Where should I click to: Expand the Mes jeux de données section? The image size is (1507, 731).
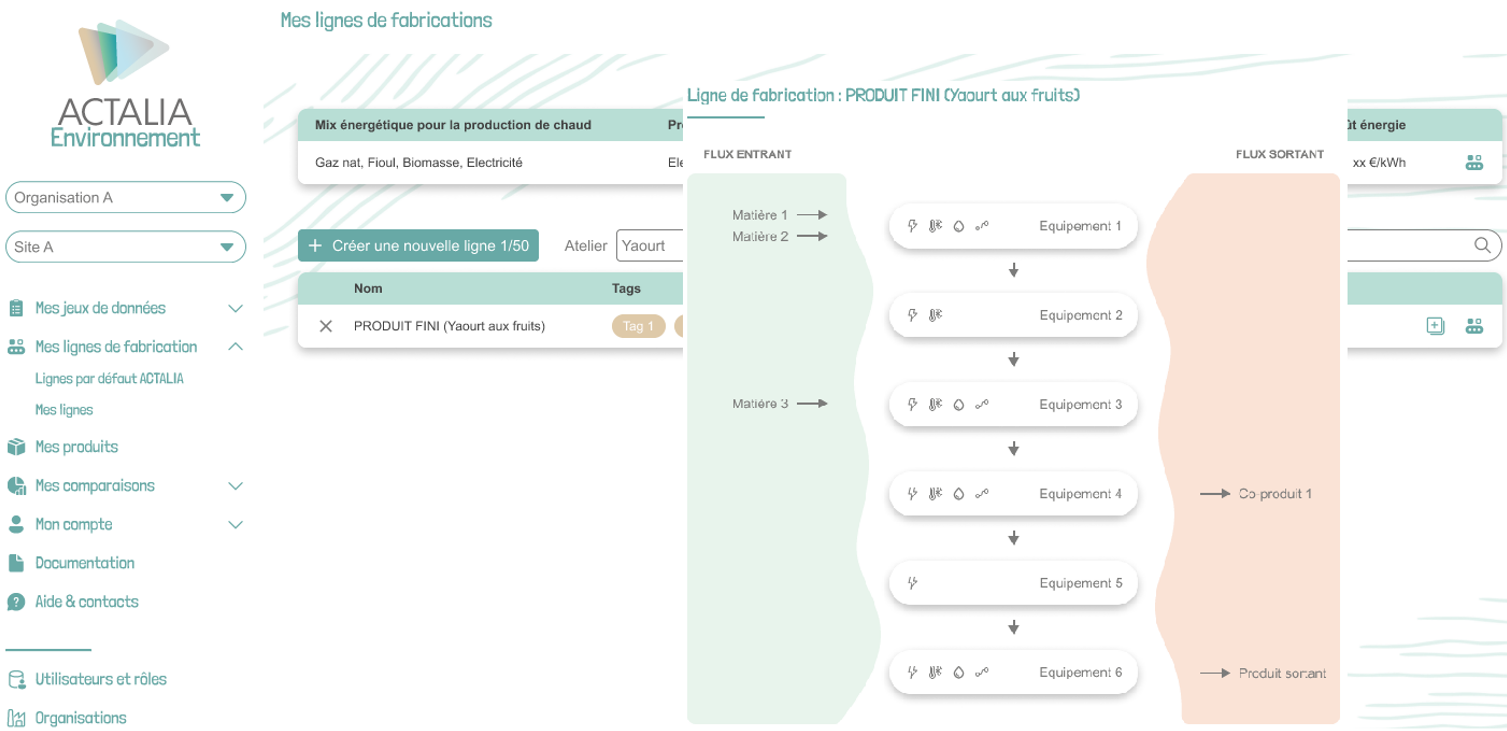235,309
